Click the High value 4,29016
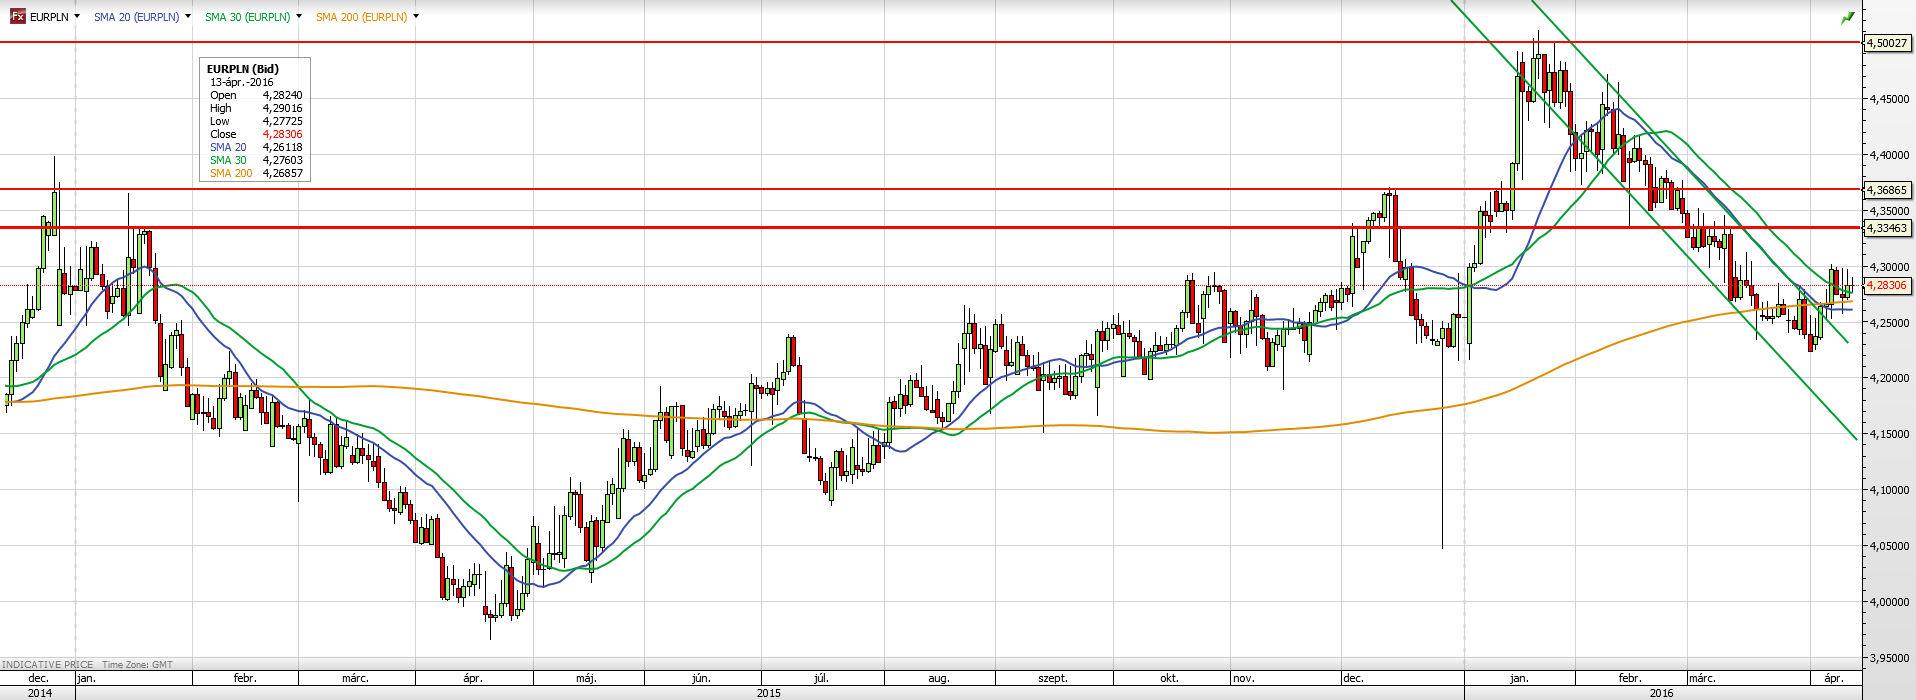The width and height of the screenshot is (1916, 700). click(x=283, y=108)
